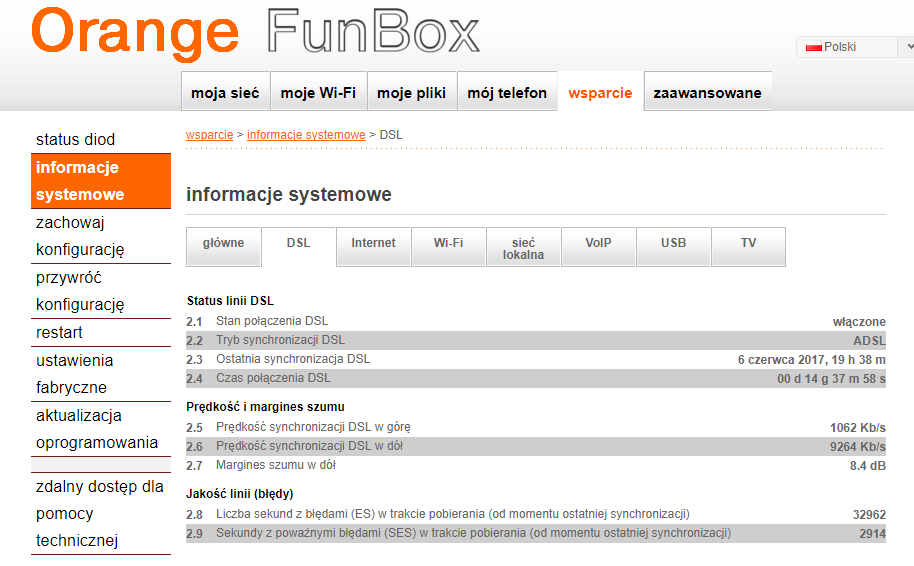This screenshot has width=914, height=566.
Task: Open ustawienia fabryczne sidebar item
Action: pos(101,374)
